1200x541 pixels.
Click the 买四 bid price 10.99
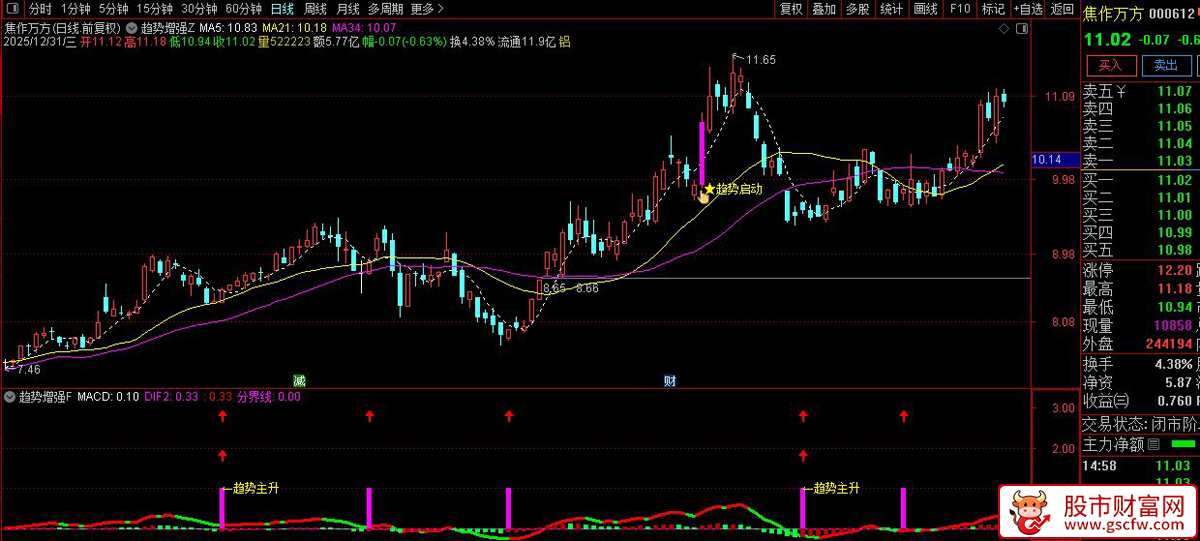point(1174,232)
